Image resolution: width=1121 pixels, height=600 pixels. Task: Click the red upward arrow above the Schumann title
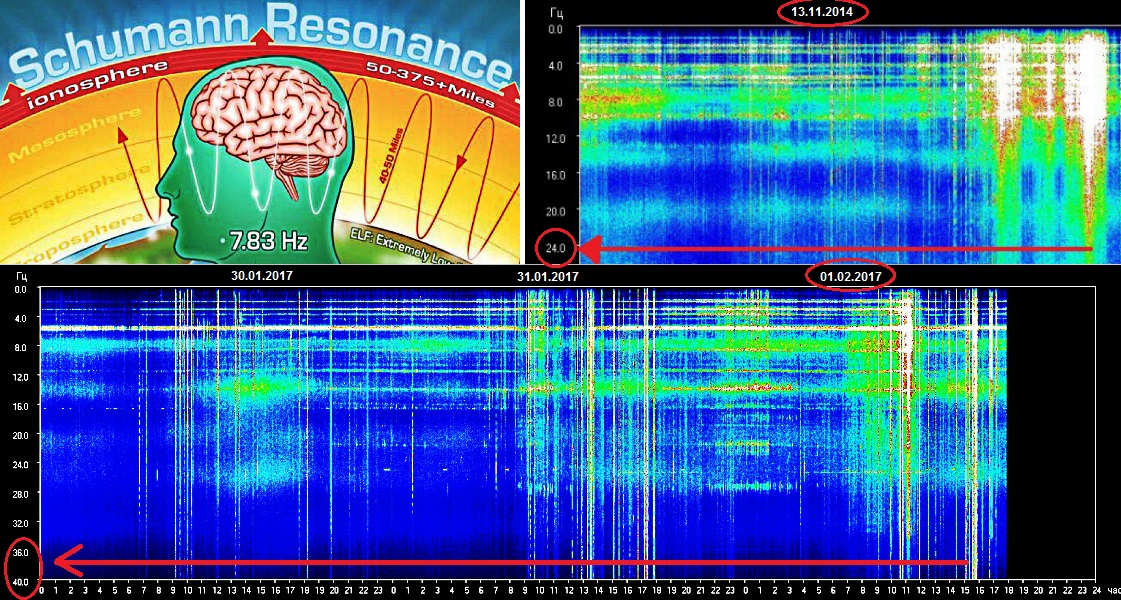(262, 36)
